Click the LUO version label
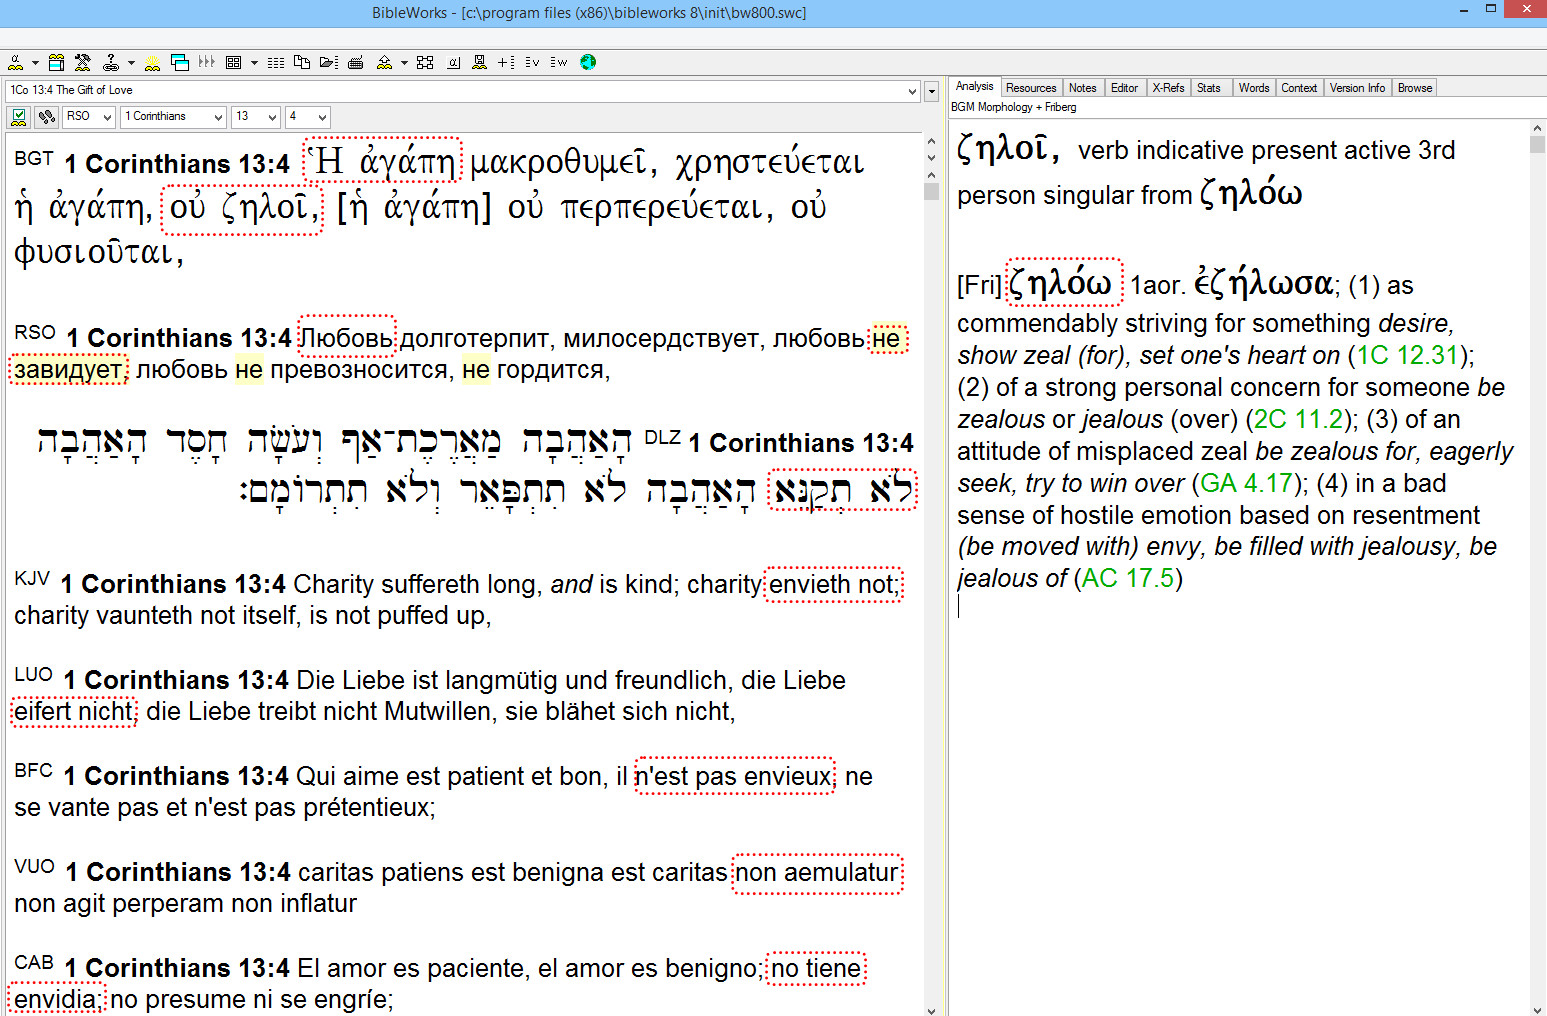 tap(33, 675)
